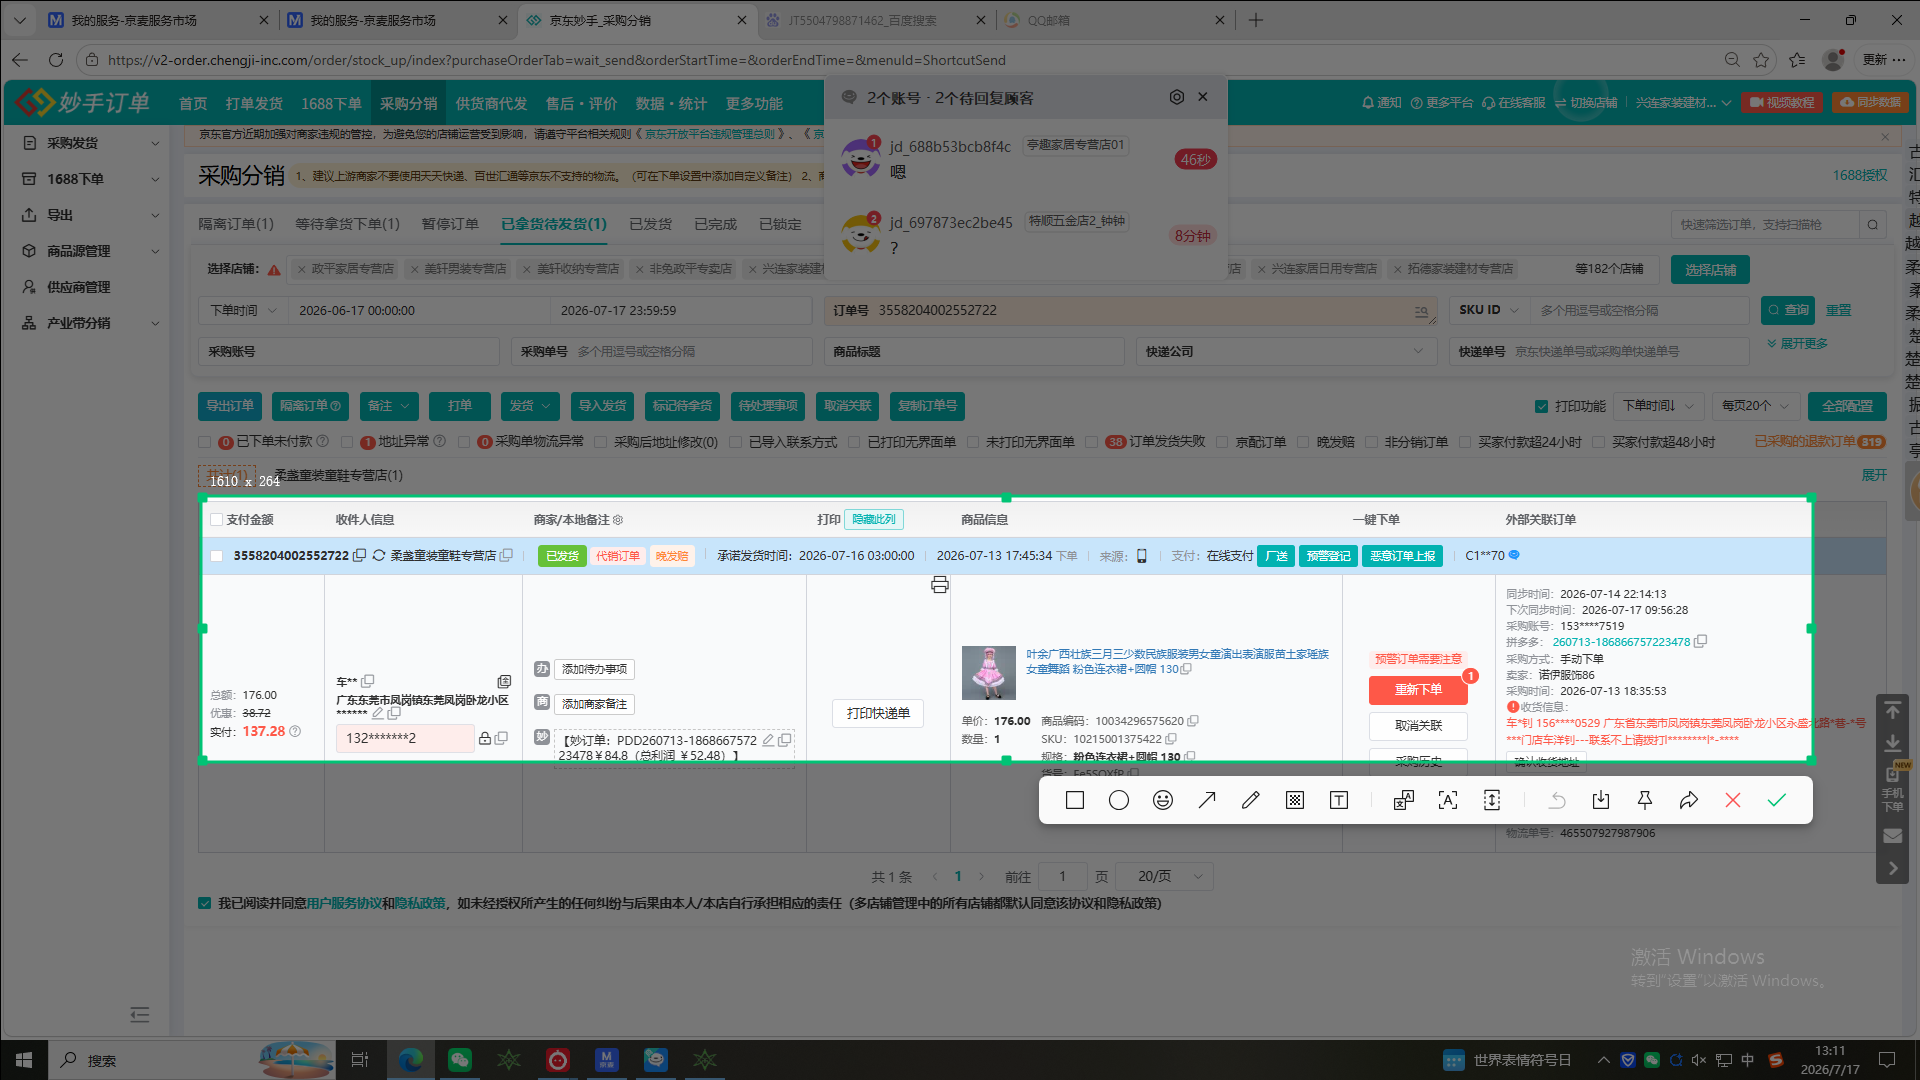
Task: Copy order number 3558204002552722
Action: click(x=360, y=555)
